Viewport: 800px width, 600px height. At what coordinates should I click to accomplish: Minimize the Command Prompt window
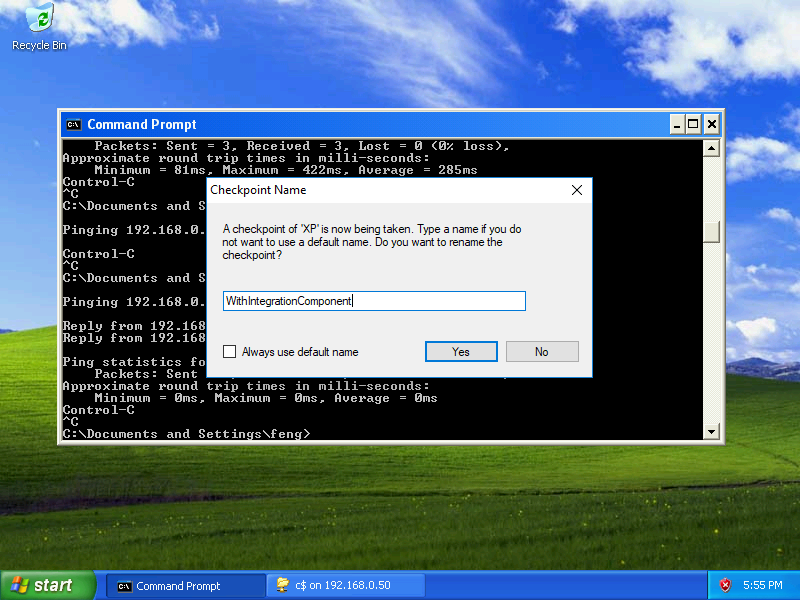click(675, 124)
